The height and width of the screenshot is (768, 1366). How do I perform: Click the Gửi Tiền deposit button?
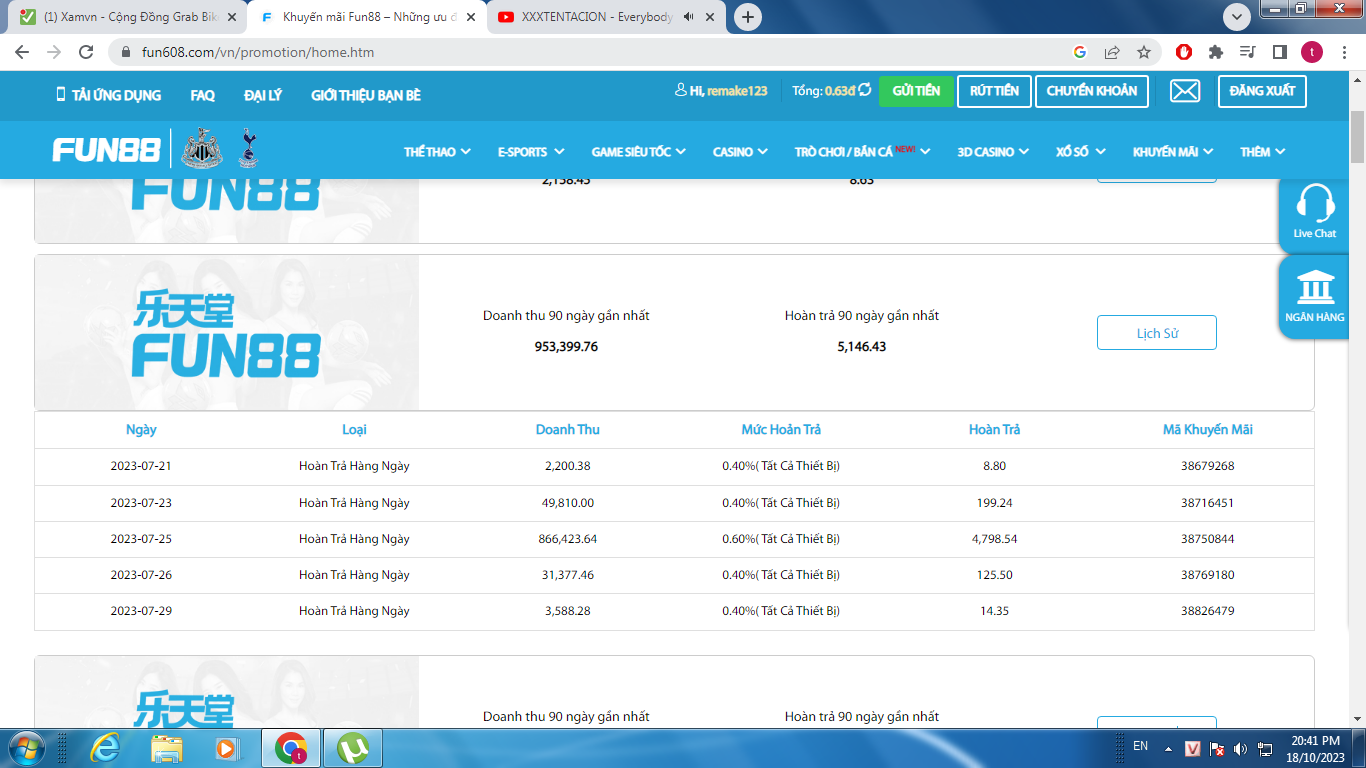tap(916, 91)
